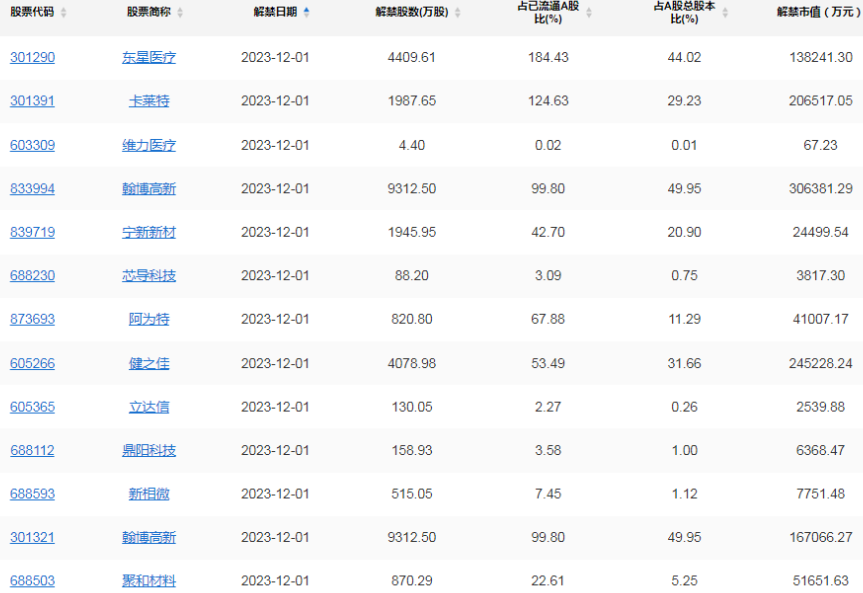863x593 pixels.
Task: Open stock code 873693 link
Action: (x=32, y=319)
